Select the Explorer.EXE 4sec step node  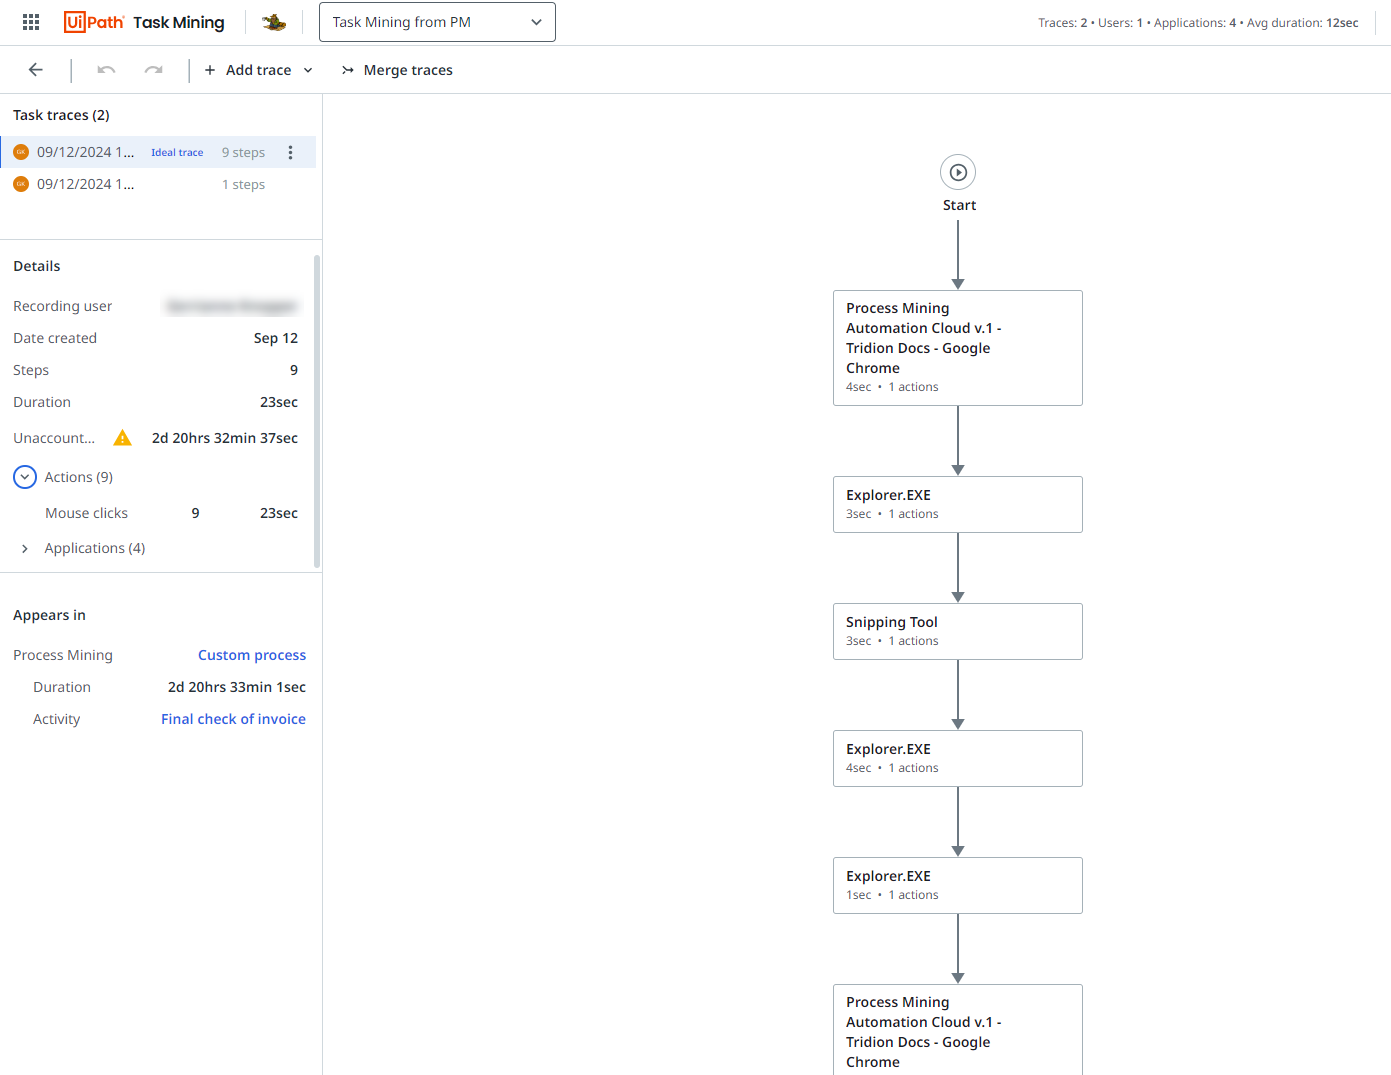coord(958,758)
